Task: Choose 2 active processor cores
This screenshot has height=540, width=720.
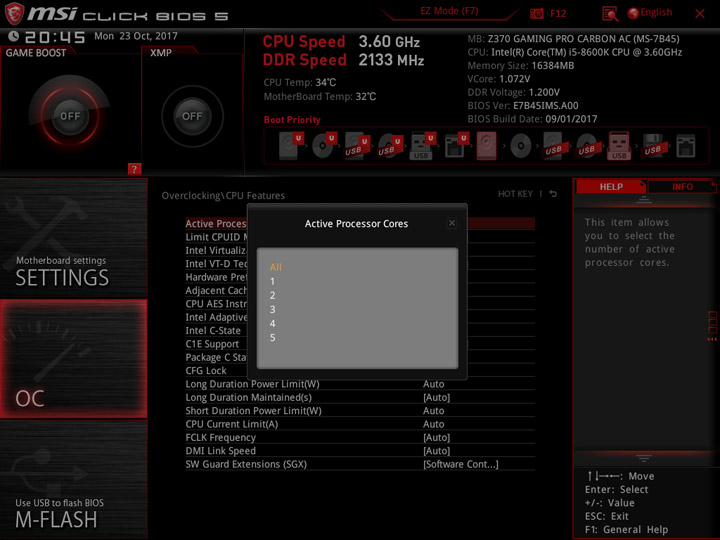Action: pos(272,295)
